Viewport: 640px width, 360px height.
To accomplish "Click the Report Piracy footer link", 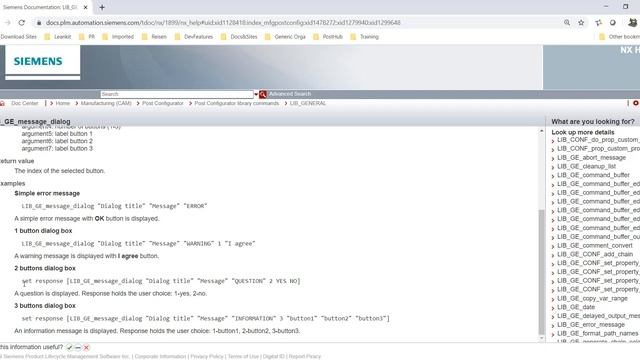I will coord(305,356).
